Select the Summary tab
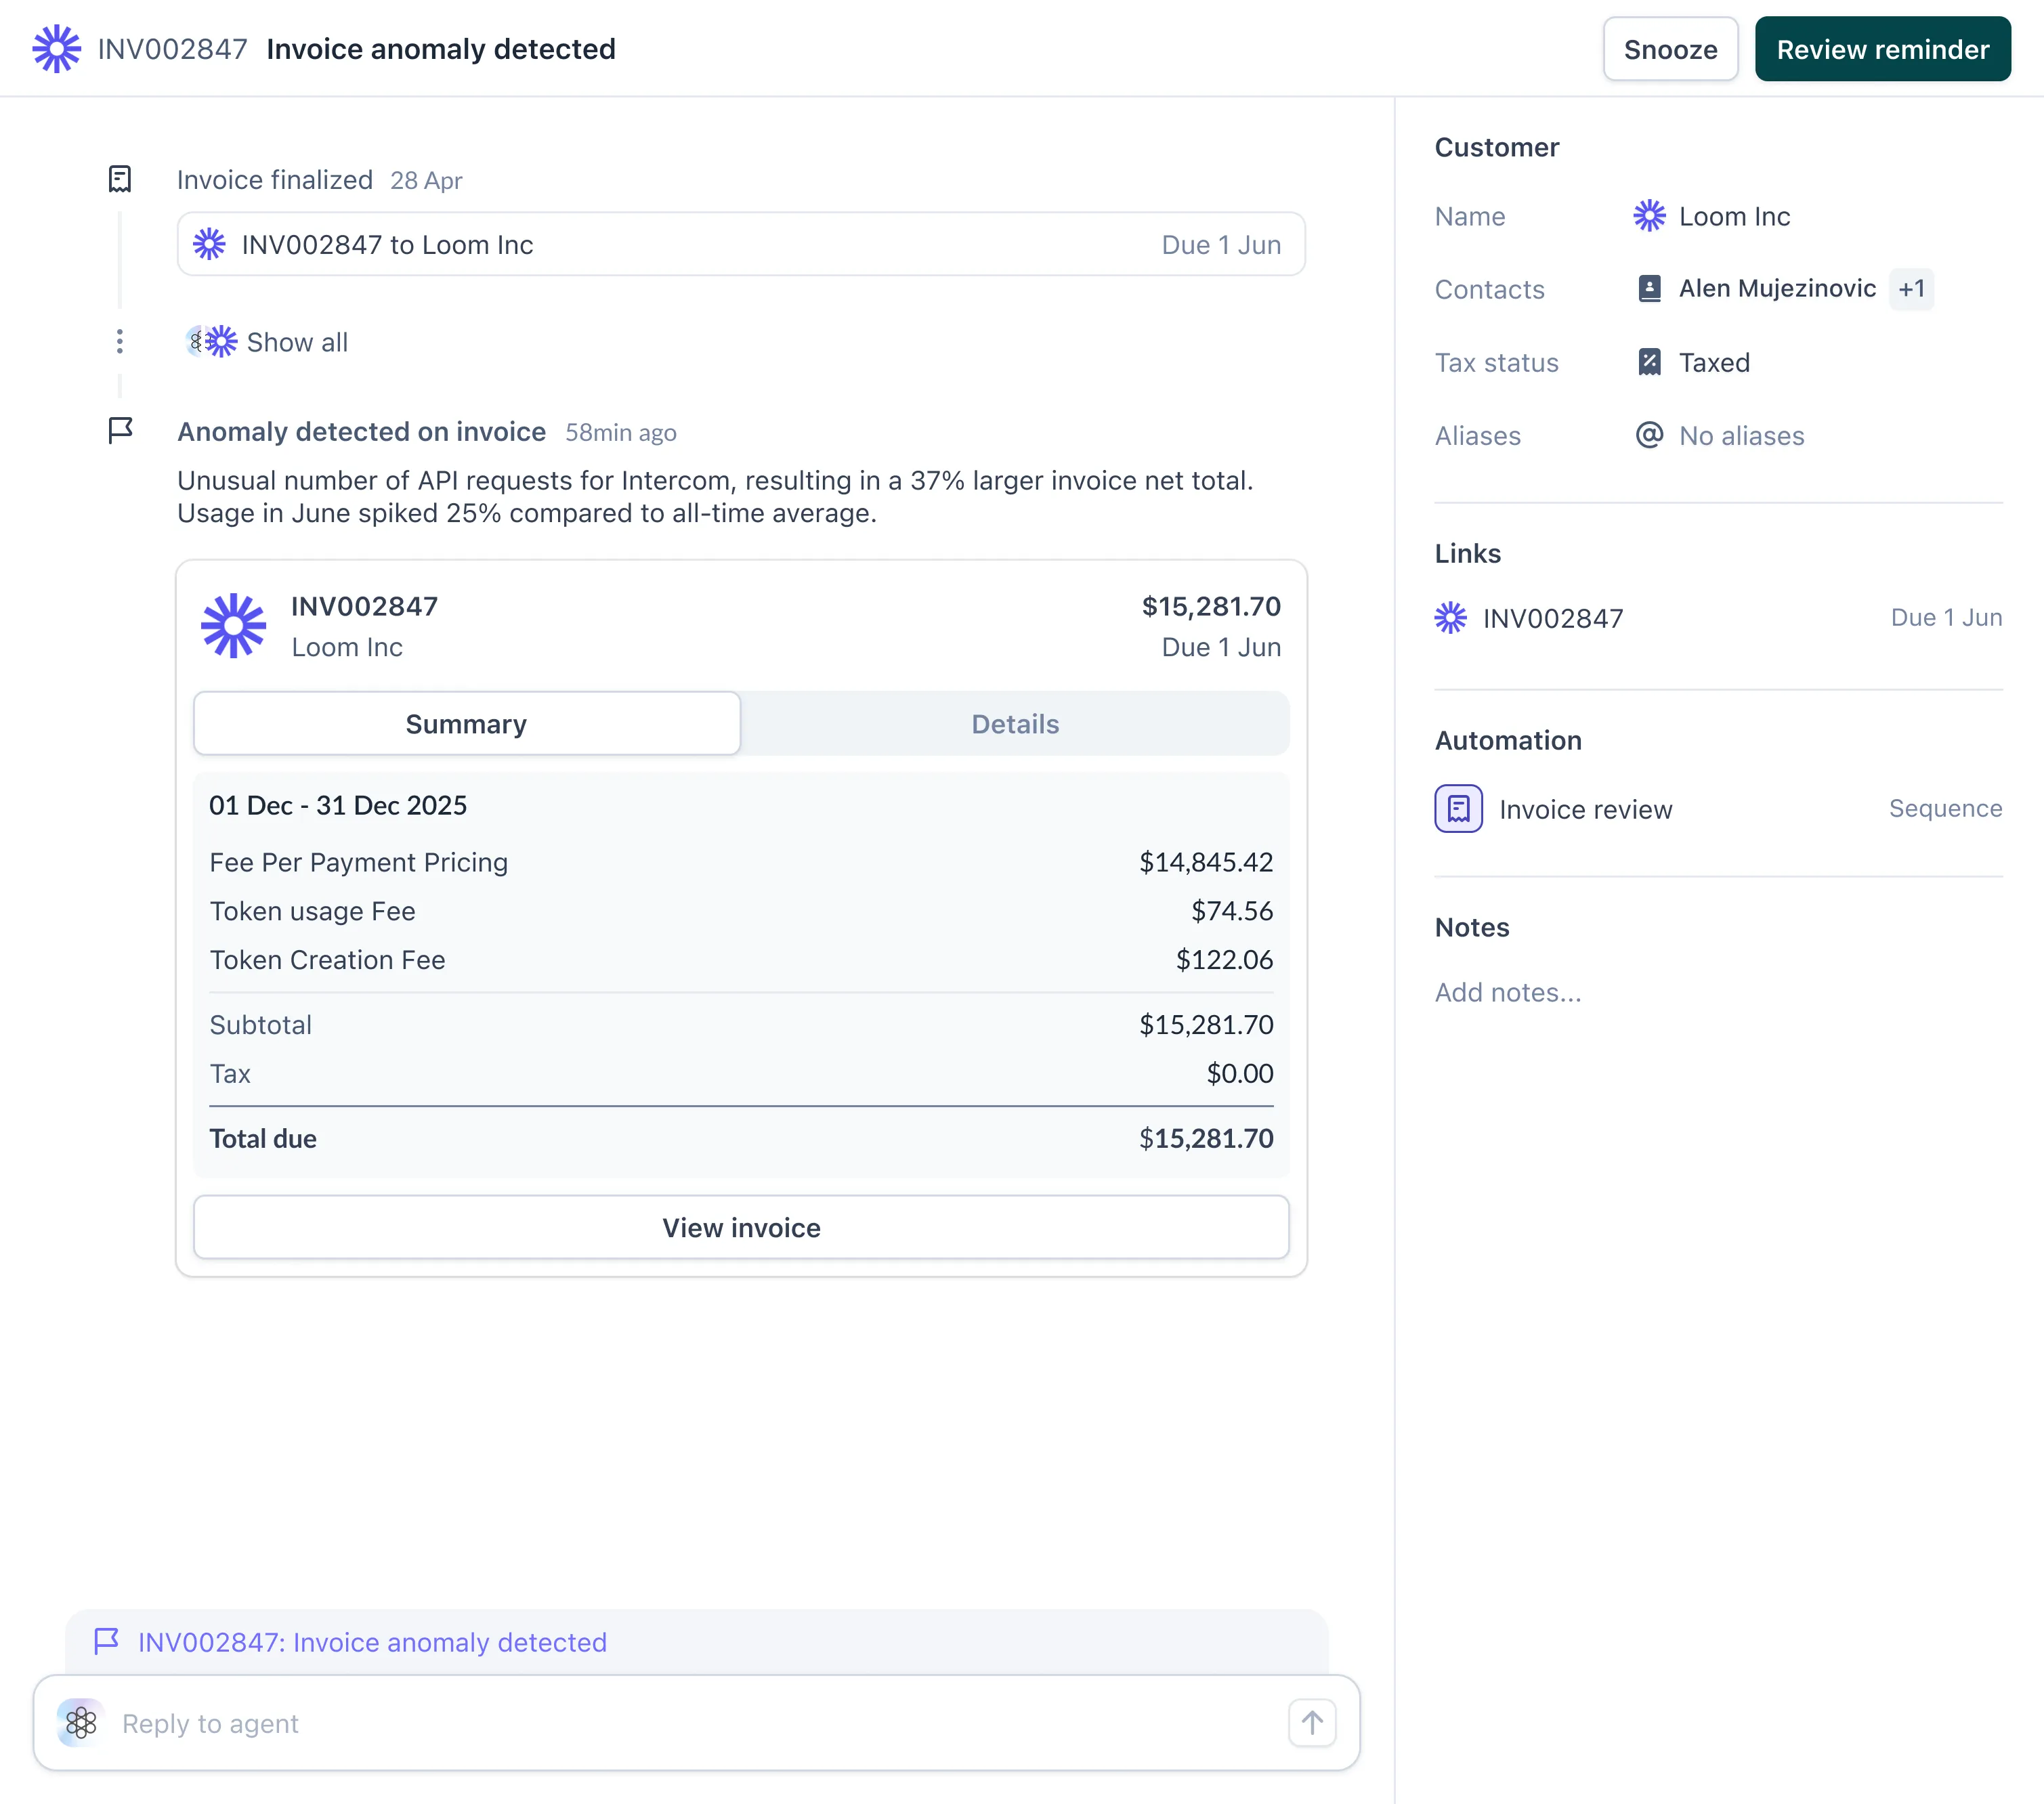This screenshot has height=1804, width=2044. tap(466, 724)
